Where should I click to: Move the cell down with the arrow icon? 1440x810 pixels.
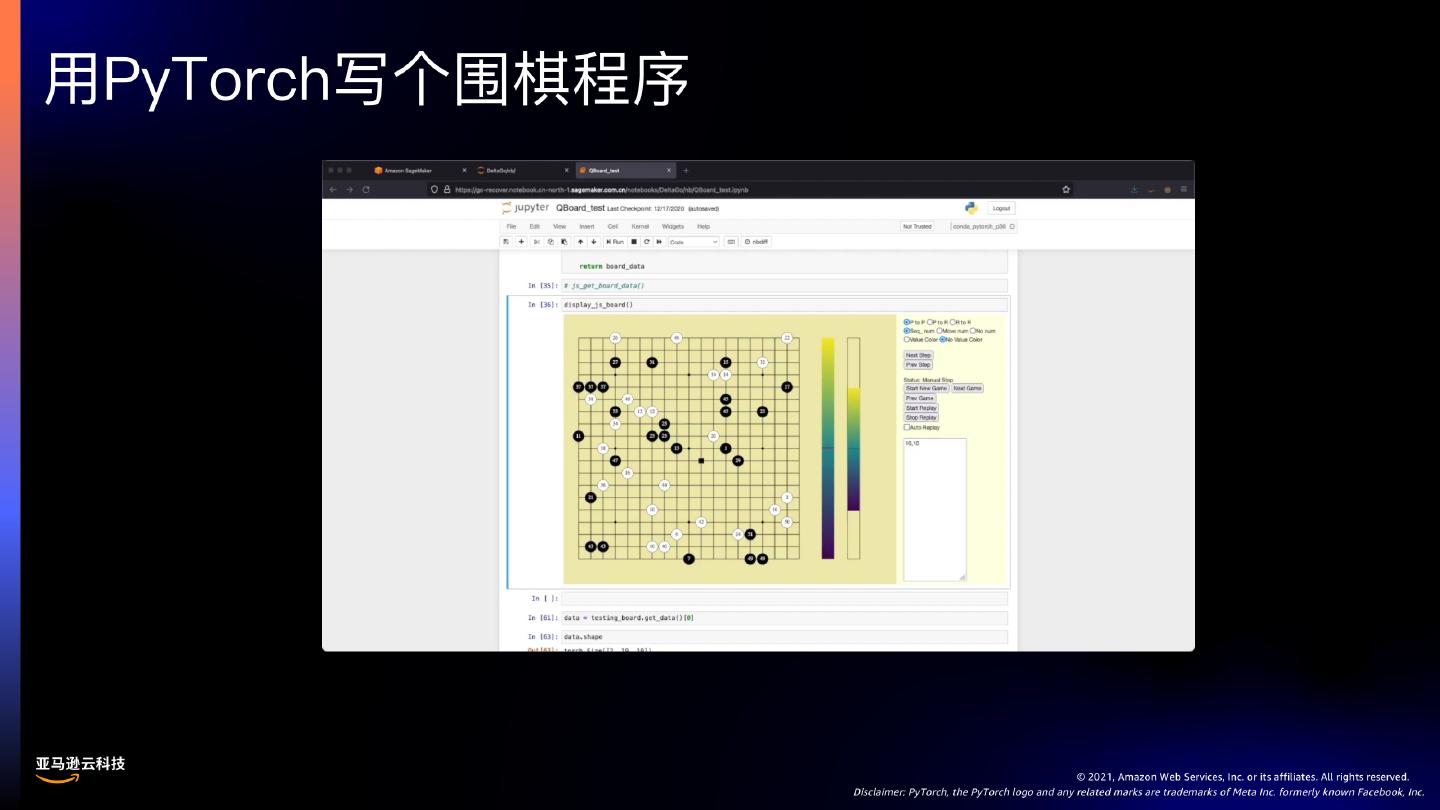coord(593,242)
